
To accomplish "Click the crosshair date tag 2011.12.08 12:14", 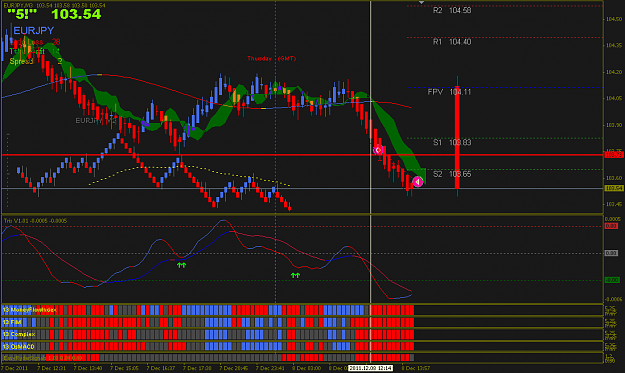I will coord(370,368).
